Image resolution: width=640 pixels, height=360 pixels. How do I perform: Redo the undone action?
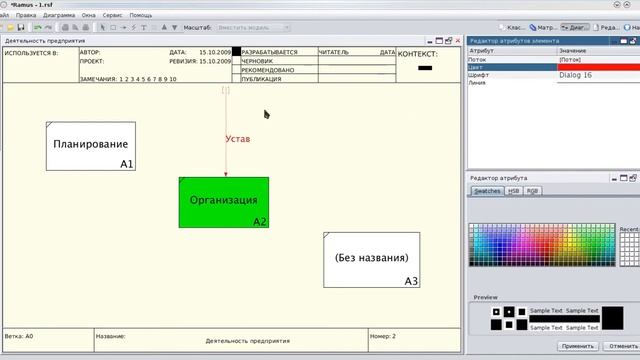pyautogui.click(x=48, y=27)
